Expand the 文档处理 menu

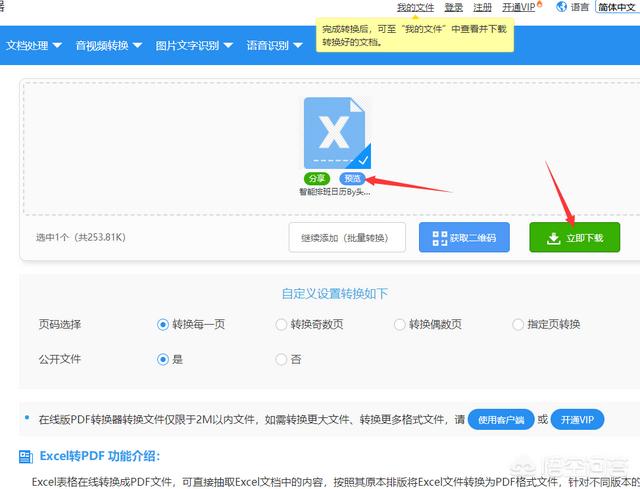point(33,45)
